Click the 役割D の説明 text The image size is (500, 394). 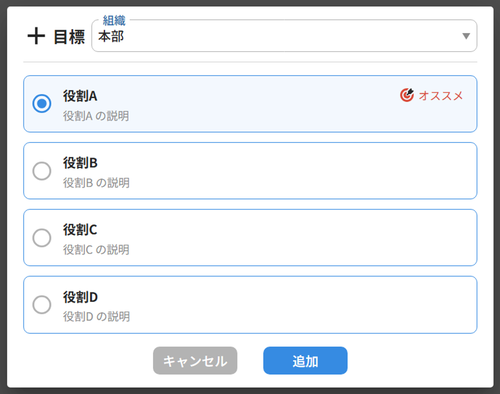click(x=96, y=316)
